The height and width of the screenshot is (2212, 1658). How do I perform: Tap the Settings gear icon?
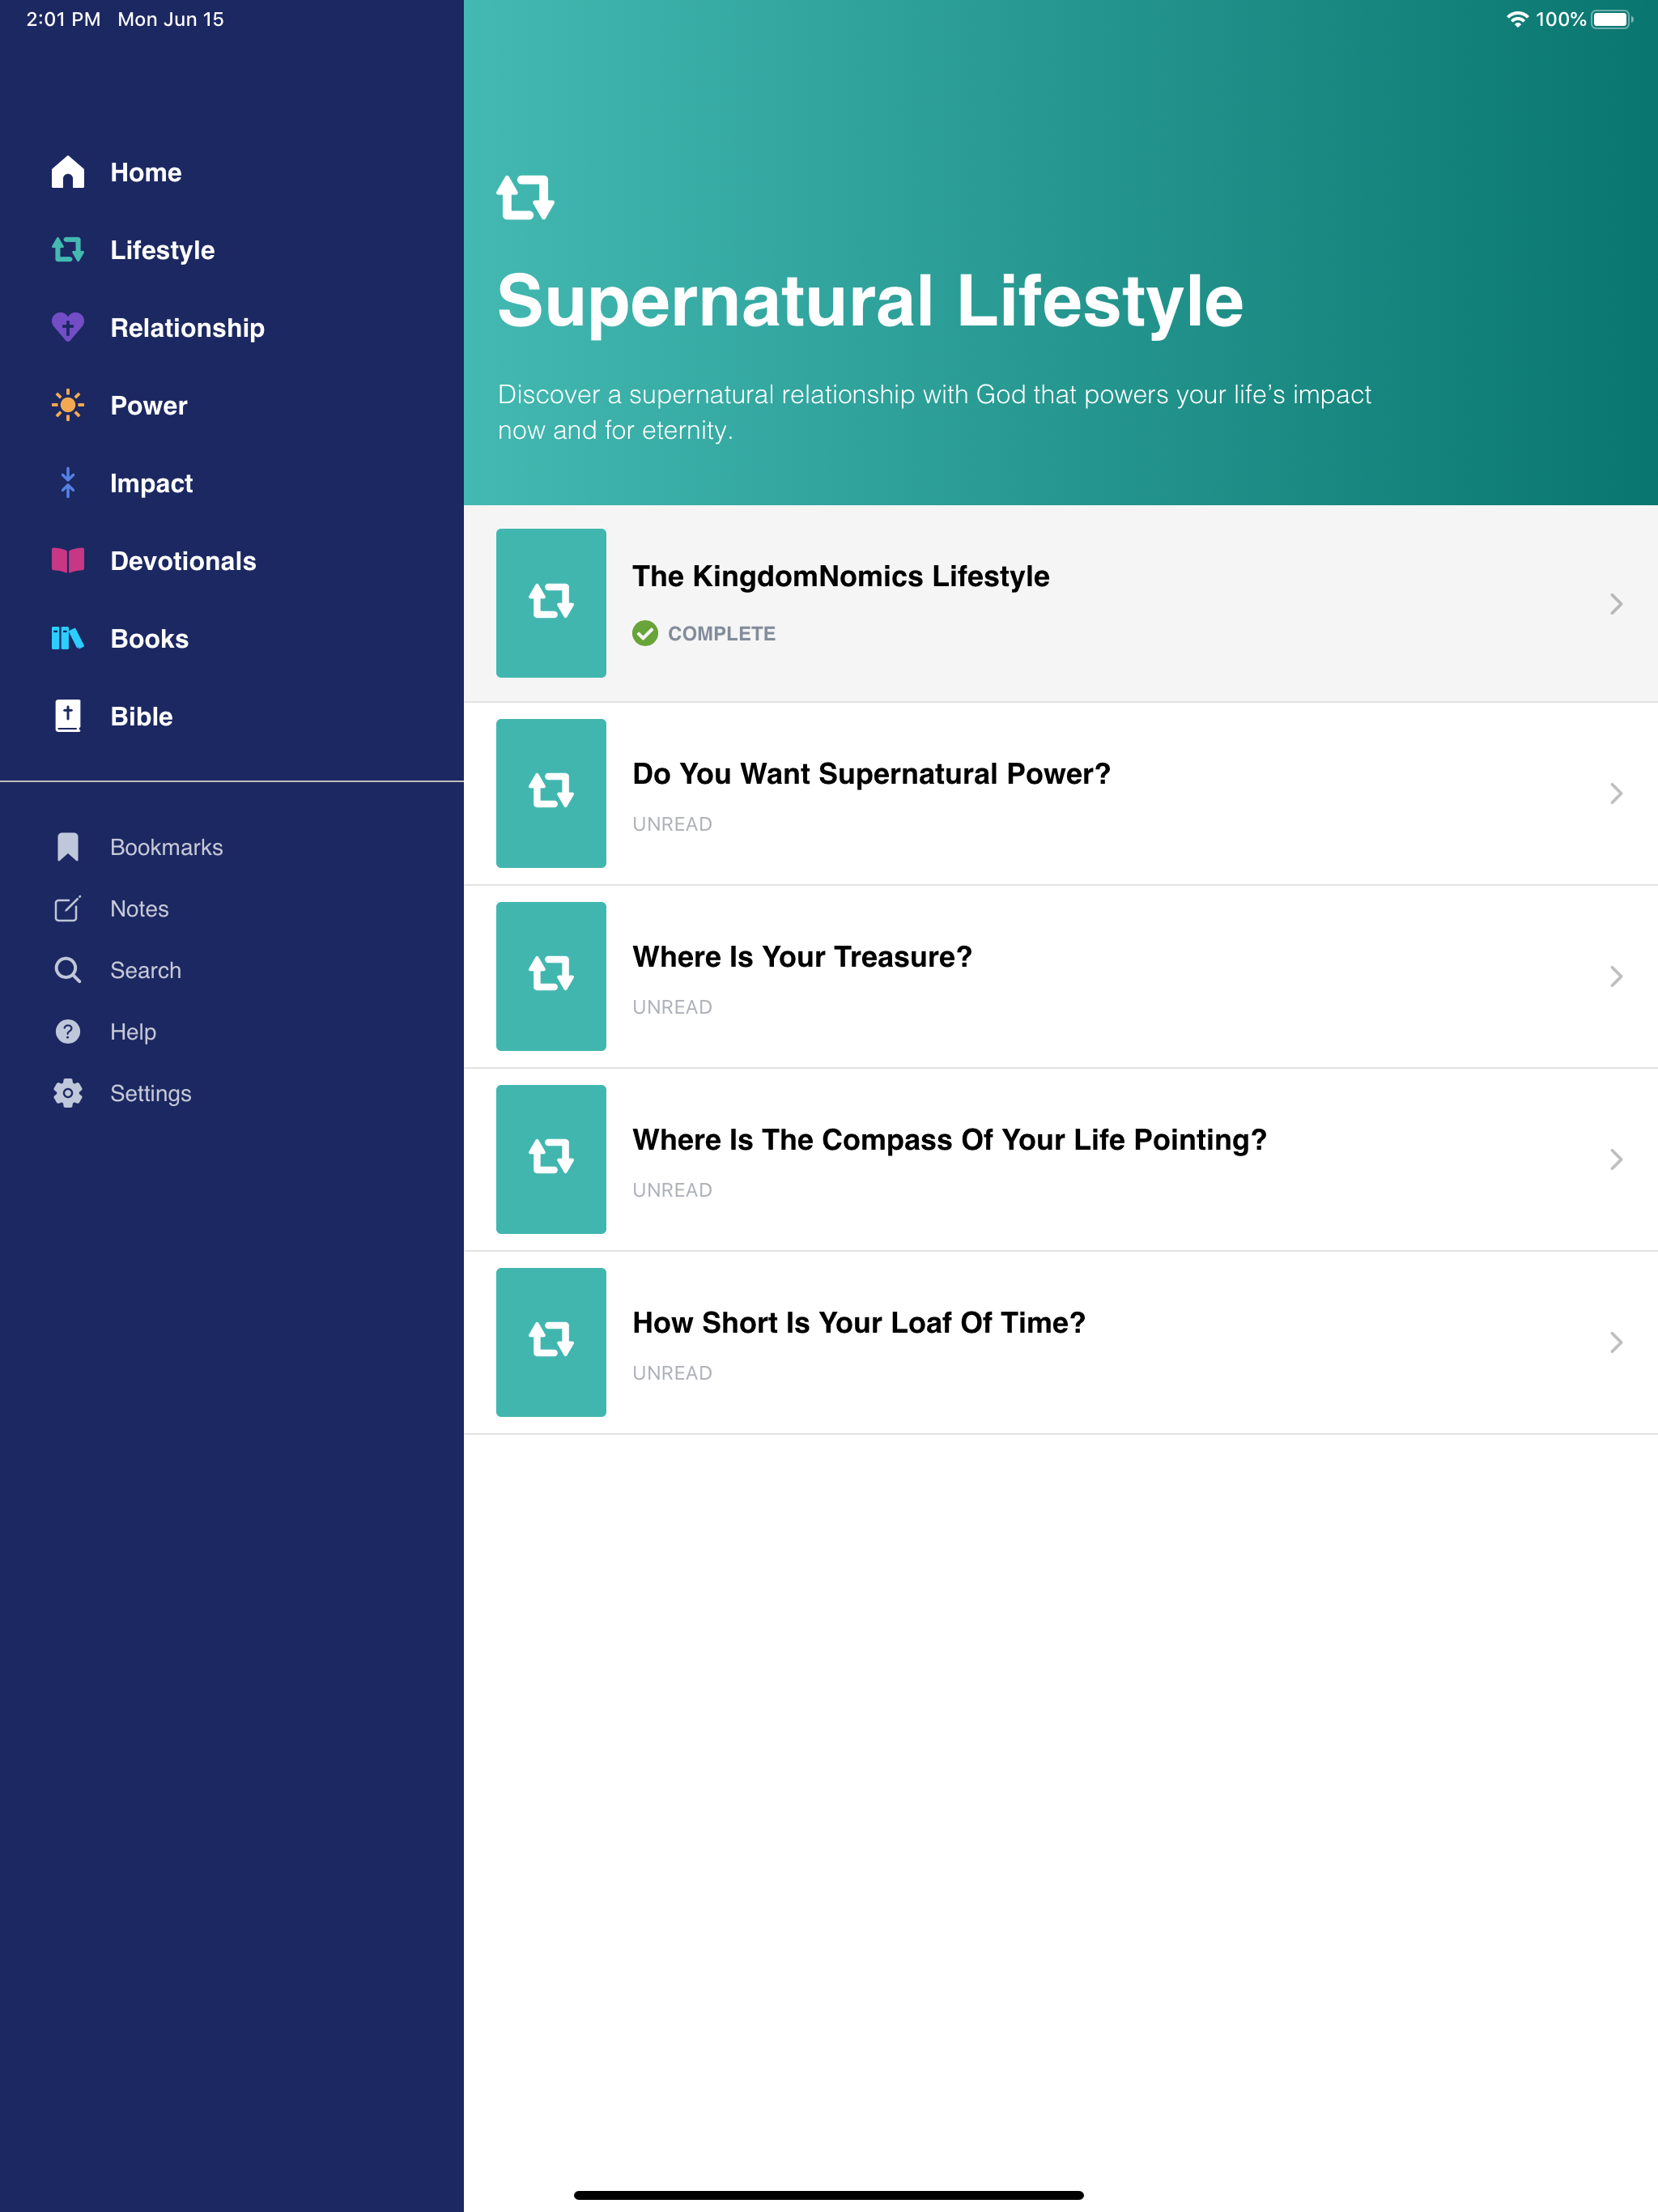[x=68, y=1093]
